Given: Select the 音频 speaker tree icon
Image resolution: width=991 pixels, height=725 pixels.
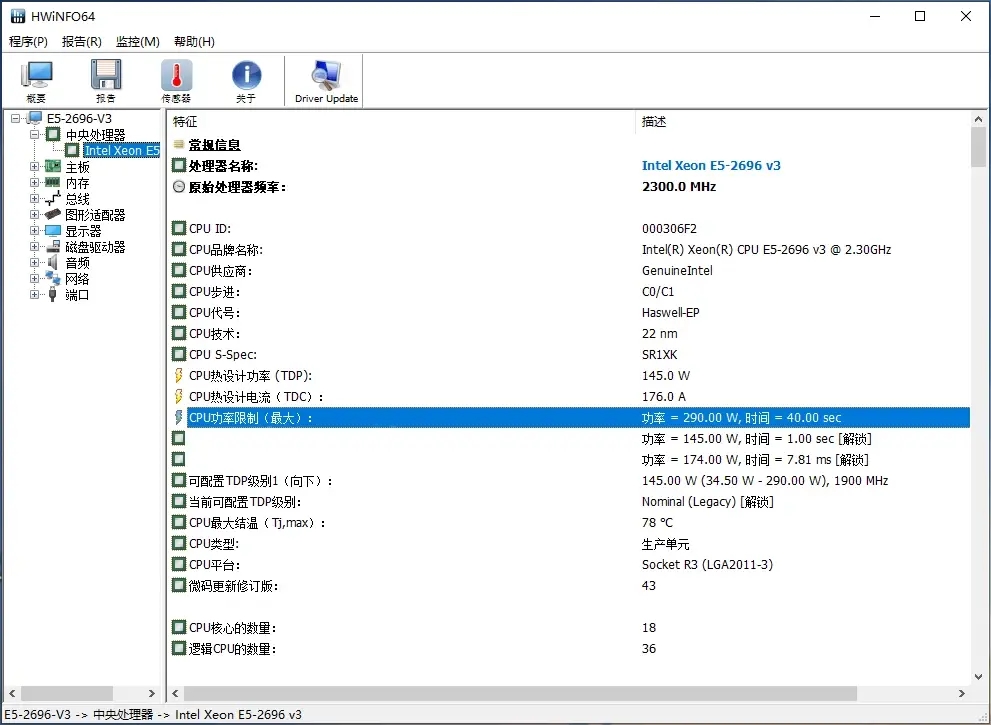Looking at the screenshot, I should coord(53,263).
